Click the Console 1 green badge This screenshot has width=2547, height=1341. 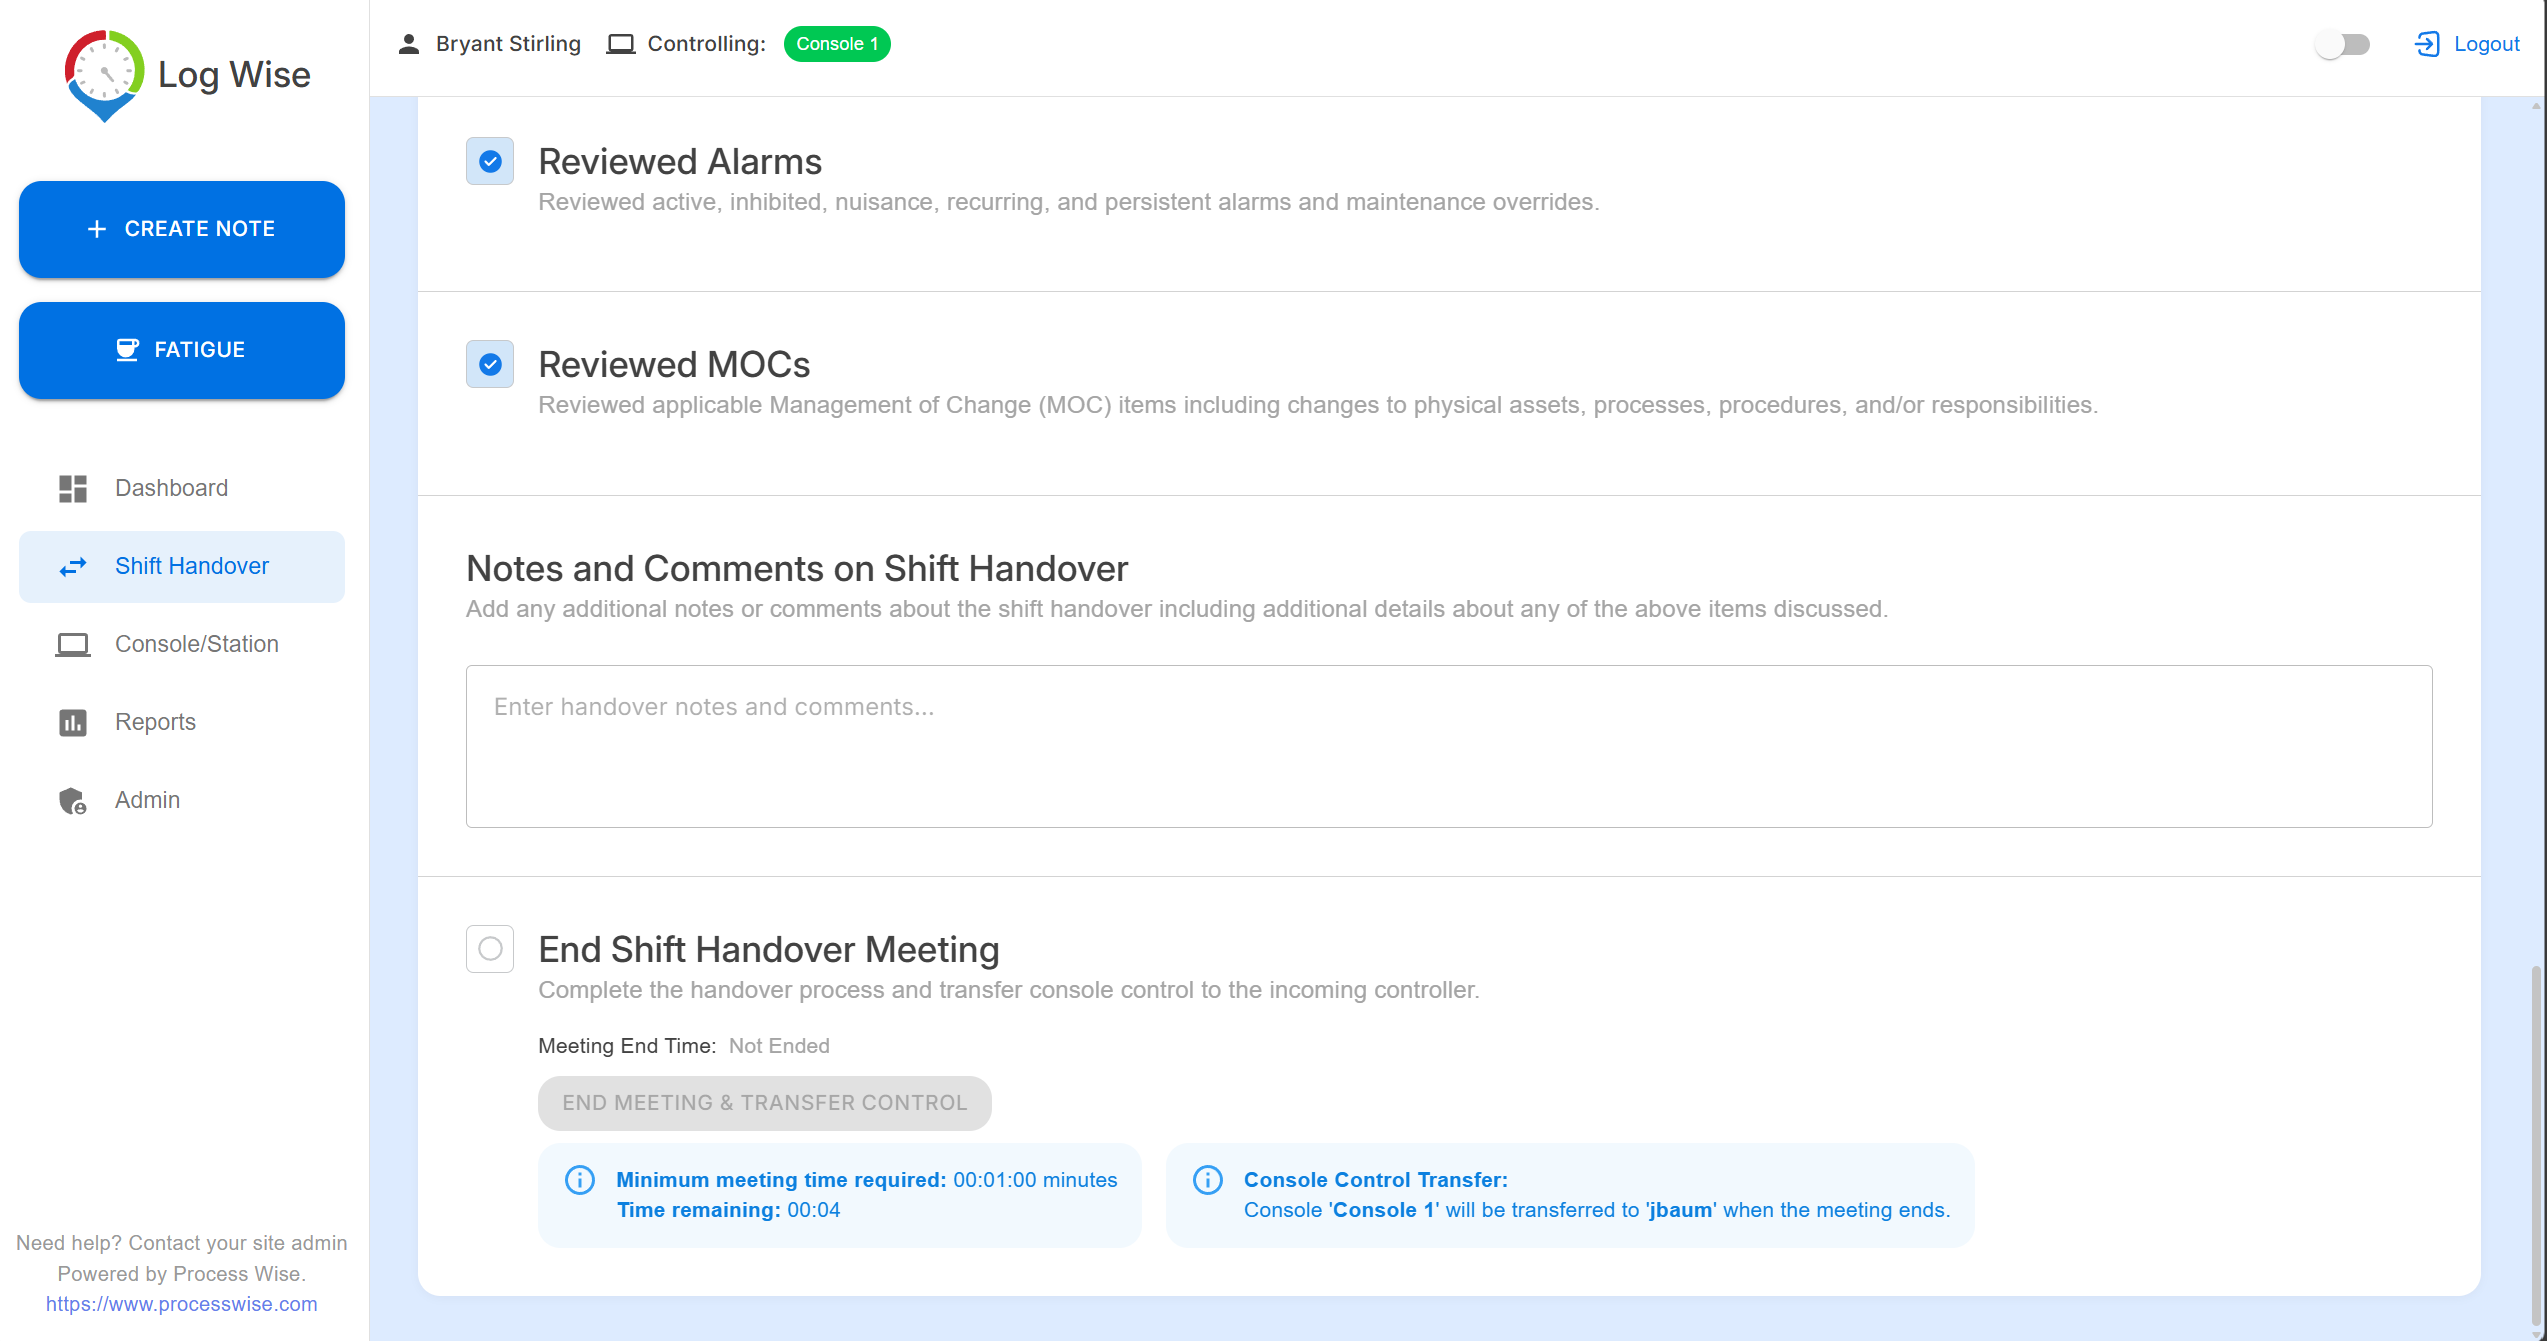[837, 44]
